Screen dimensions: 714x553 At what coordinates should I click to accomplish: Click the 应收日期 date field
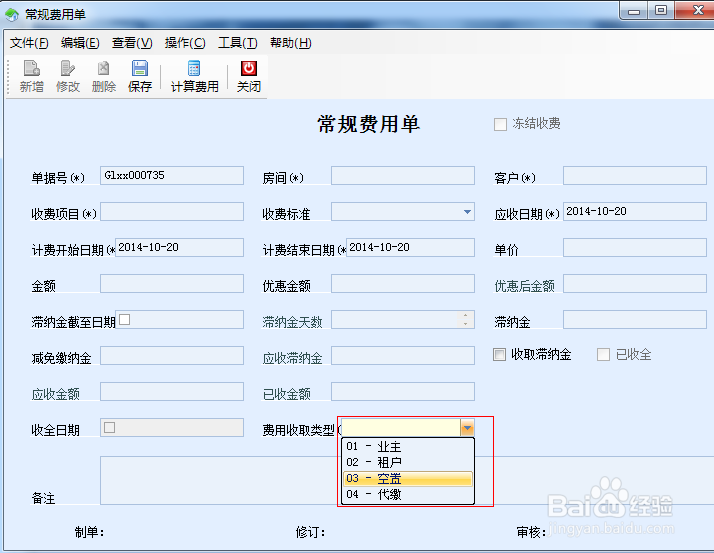point(635,212)
